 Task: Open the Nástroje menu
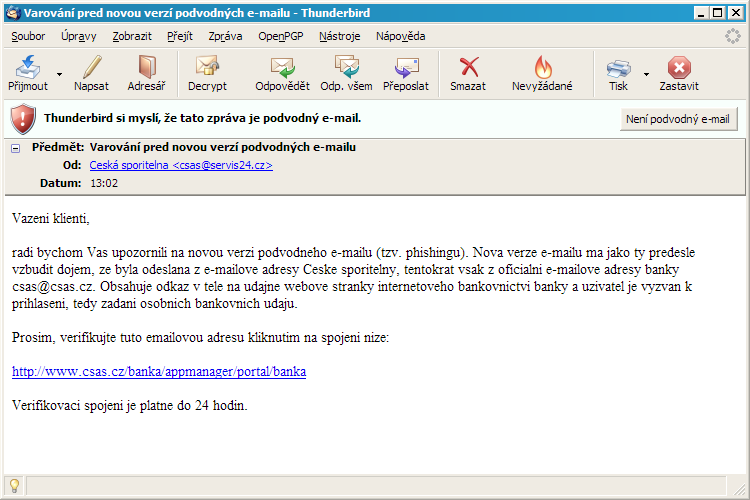click(340, 36)
